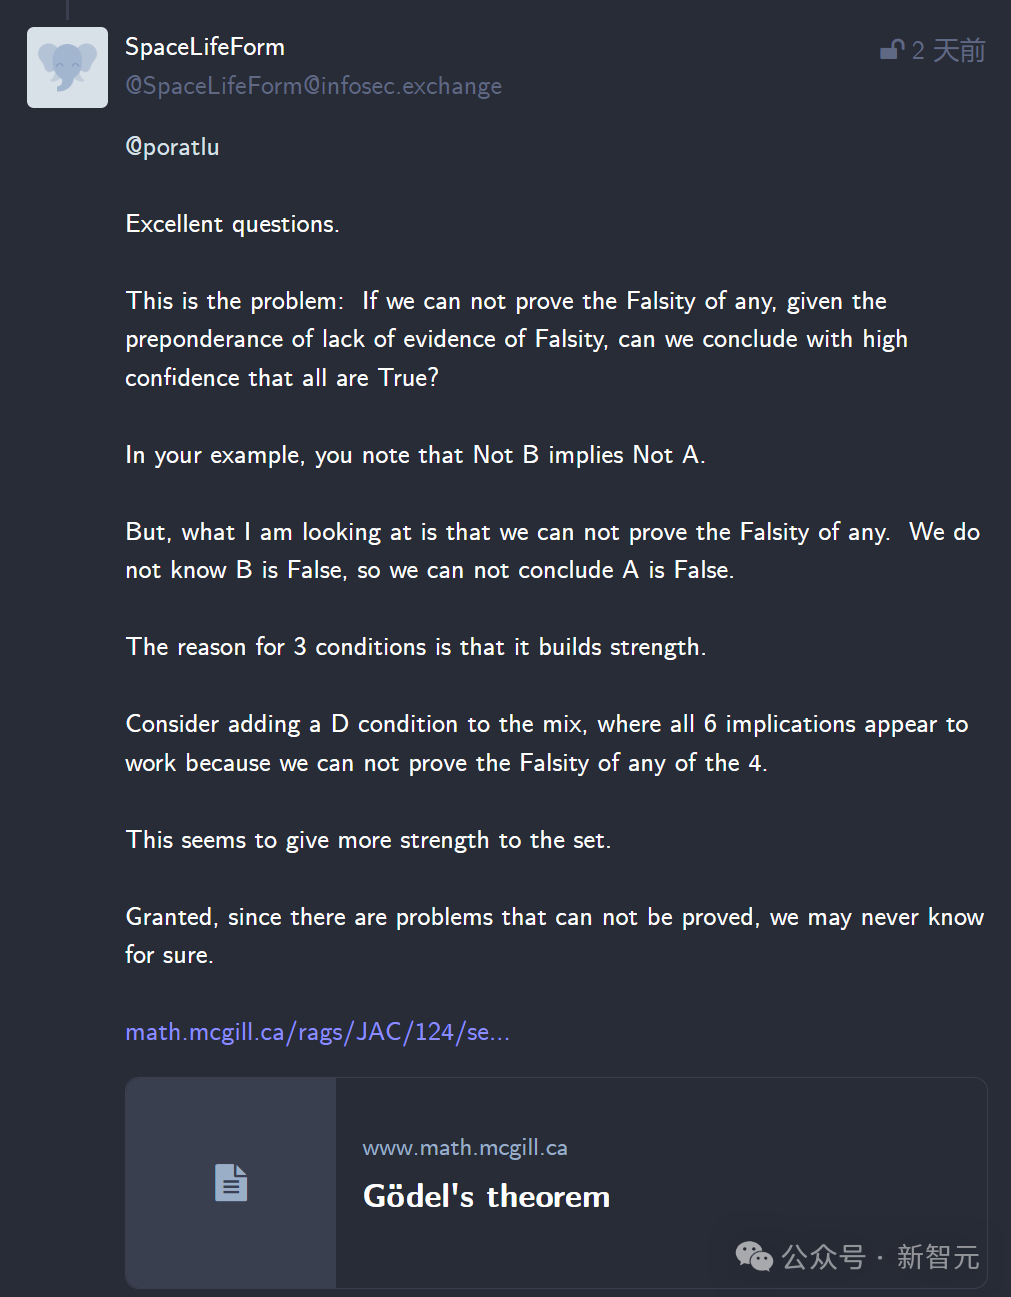Click the '2 天前' post timestamp
The width and height of the screenshot is (1011, 1297).
[948, 50]
